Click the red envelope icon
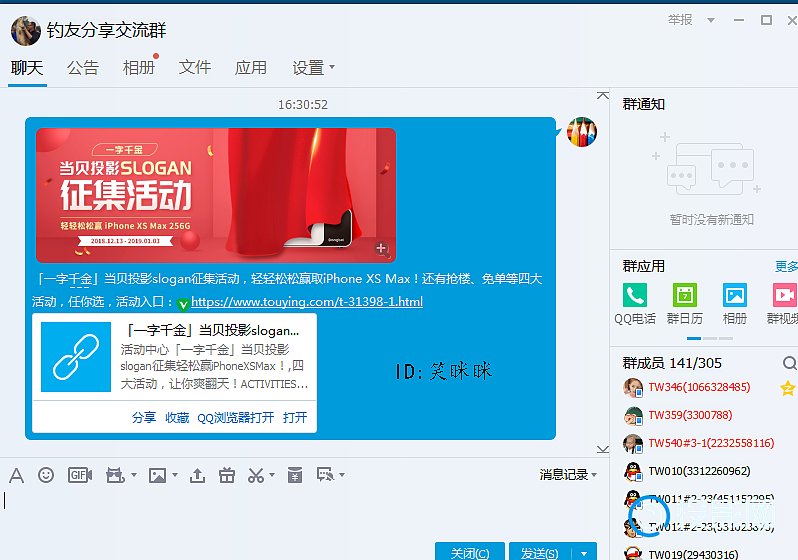 pyautogui.click(x=295, y=475)
